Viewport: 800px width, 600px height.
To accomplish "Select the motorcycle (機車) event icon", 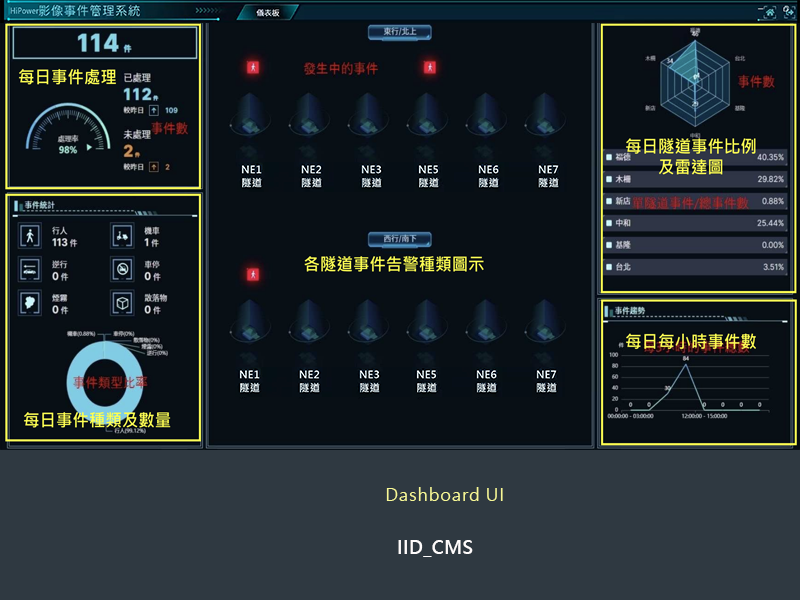I will click(122, 235).
